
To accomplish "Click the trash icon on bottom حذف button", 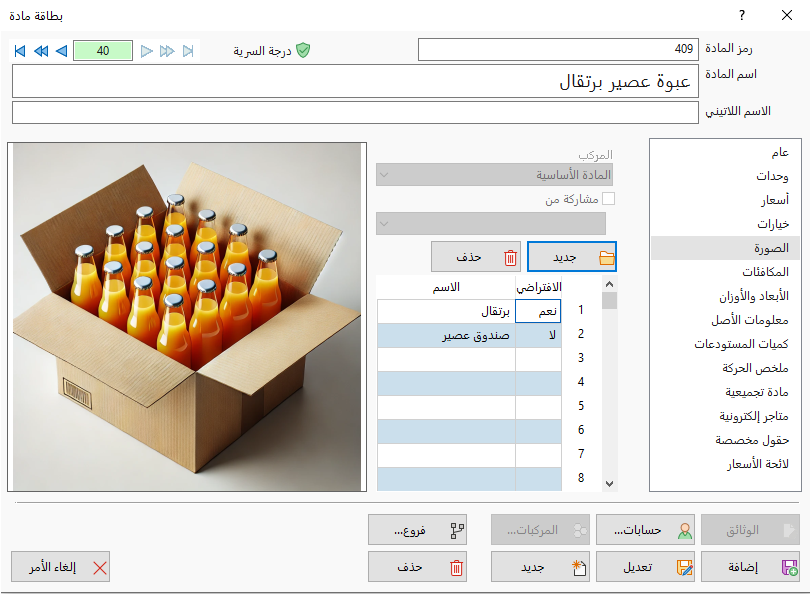I will (x=456, y=568).
